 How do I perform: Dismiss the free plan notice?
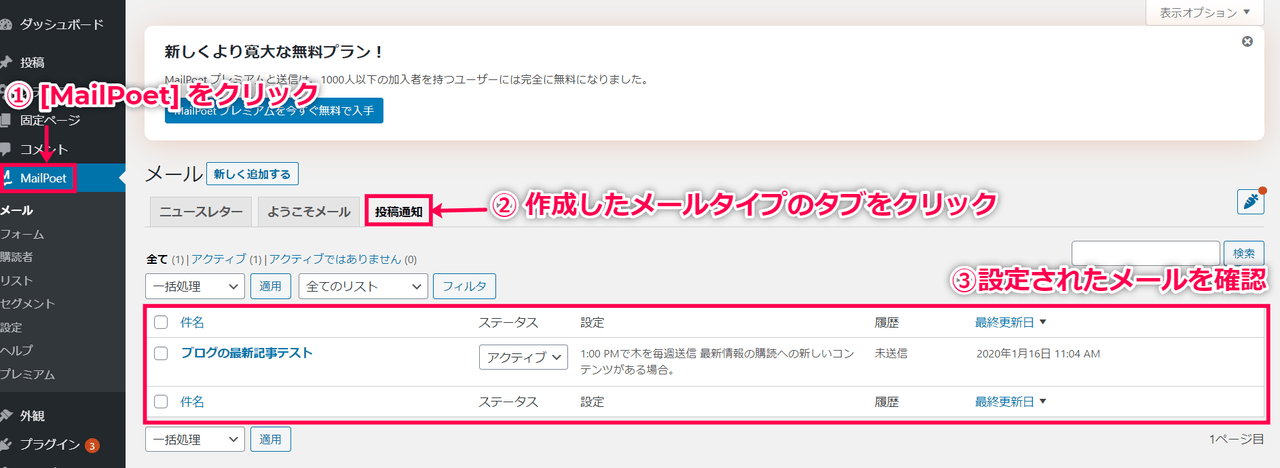point(1247,42)
